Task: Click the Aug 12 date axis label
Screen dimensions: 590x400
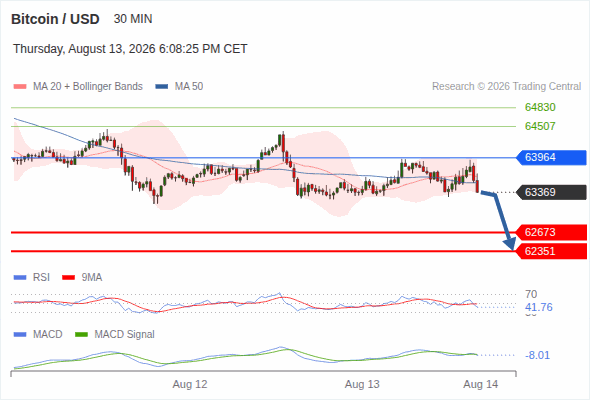Action: click(190, 384)
